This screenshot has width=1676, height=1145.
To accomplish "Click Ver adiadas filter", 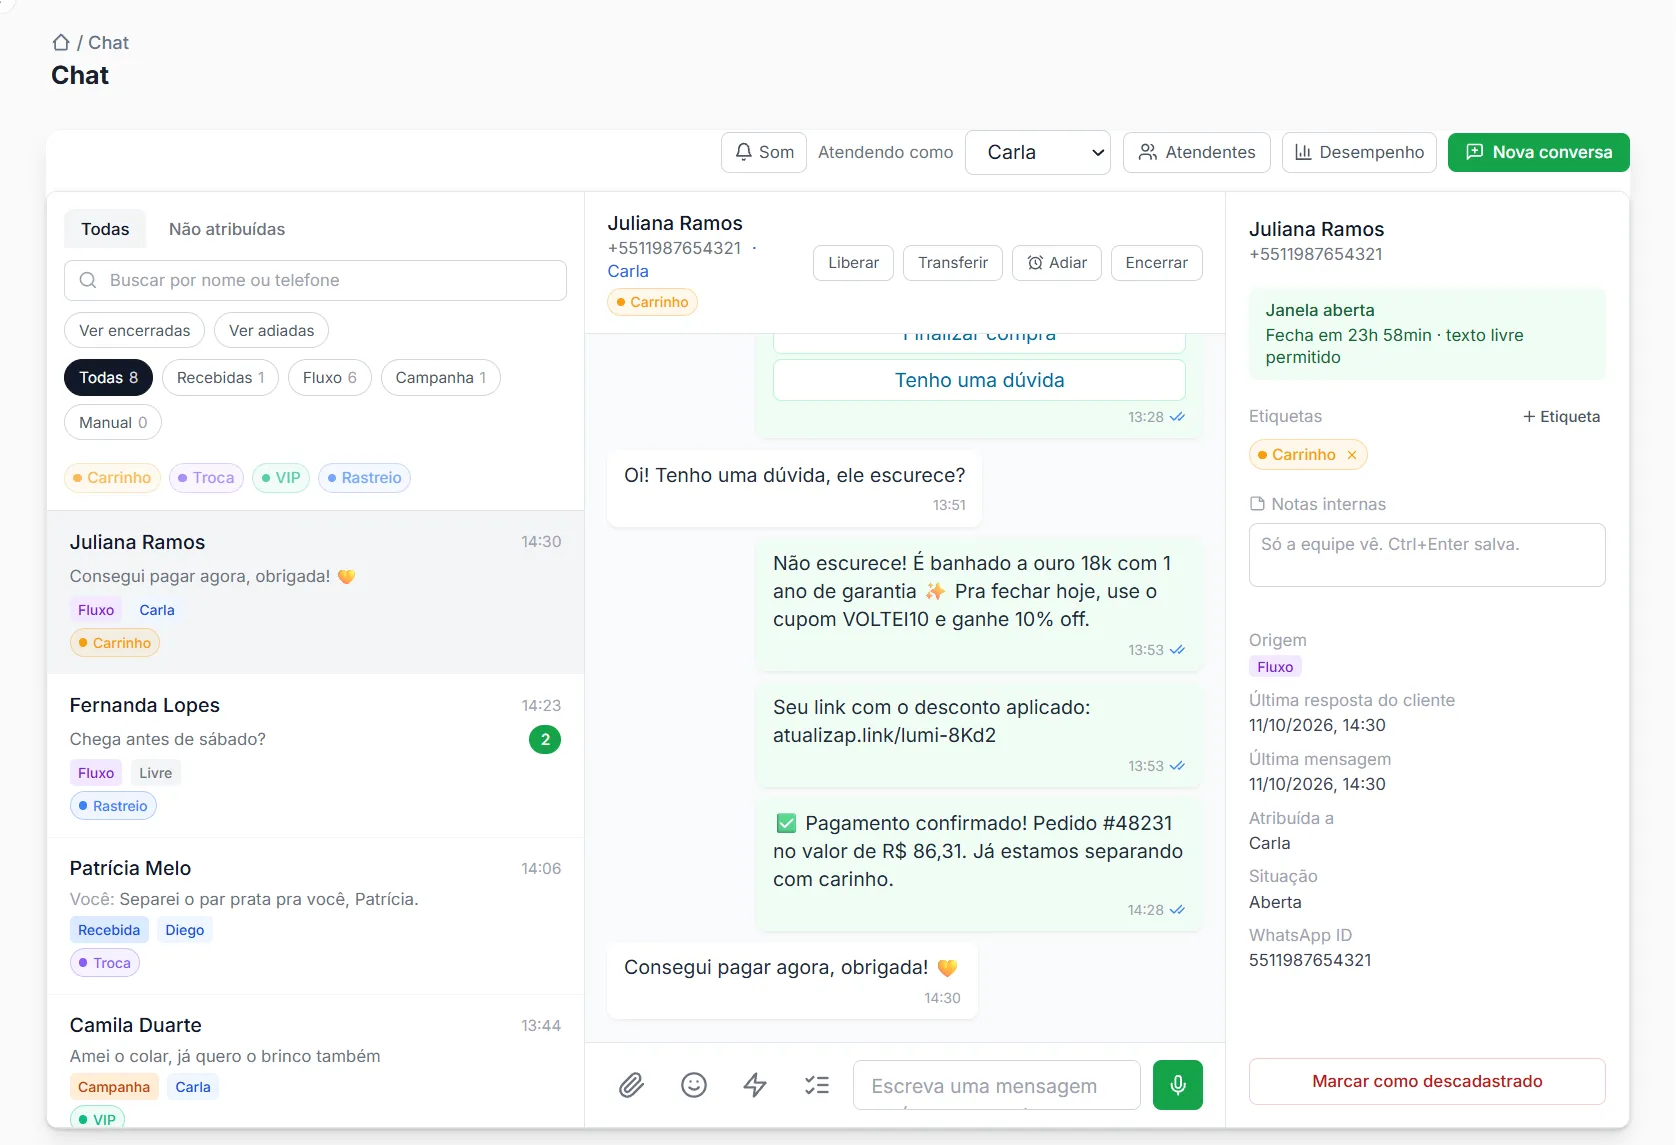I will [271, 330].
